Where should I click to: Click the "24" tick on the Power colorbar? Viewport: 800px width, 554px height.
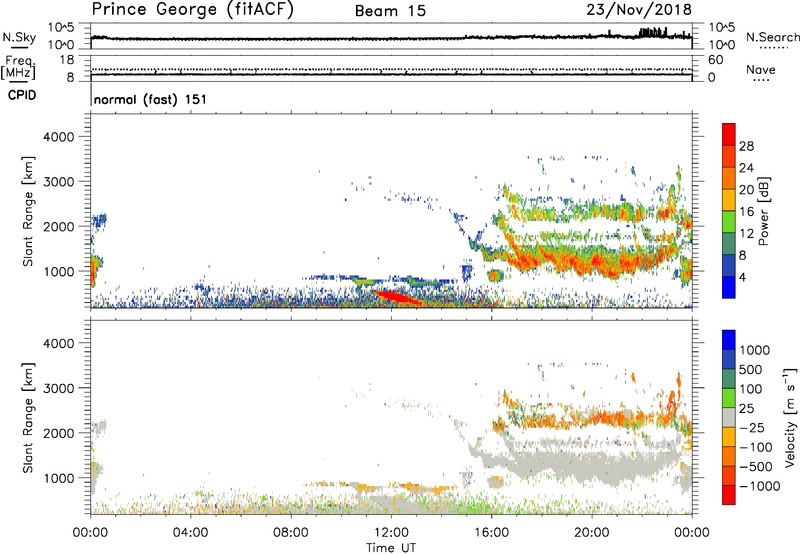pyautogui.click(x=746, y=168)
